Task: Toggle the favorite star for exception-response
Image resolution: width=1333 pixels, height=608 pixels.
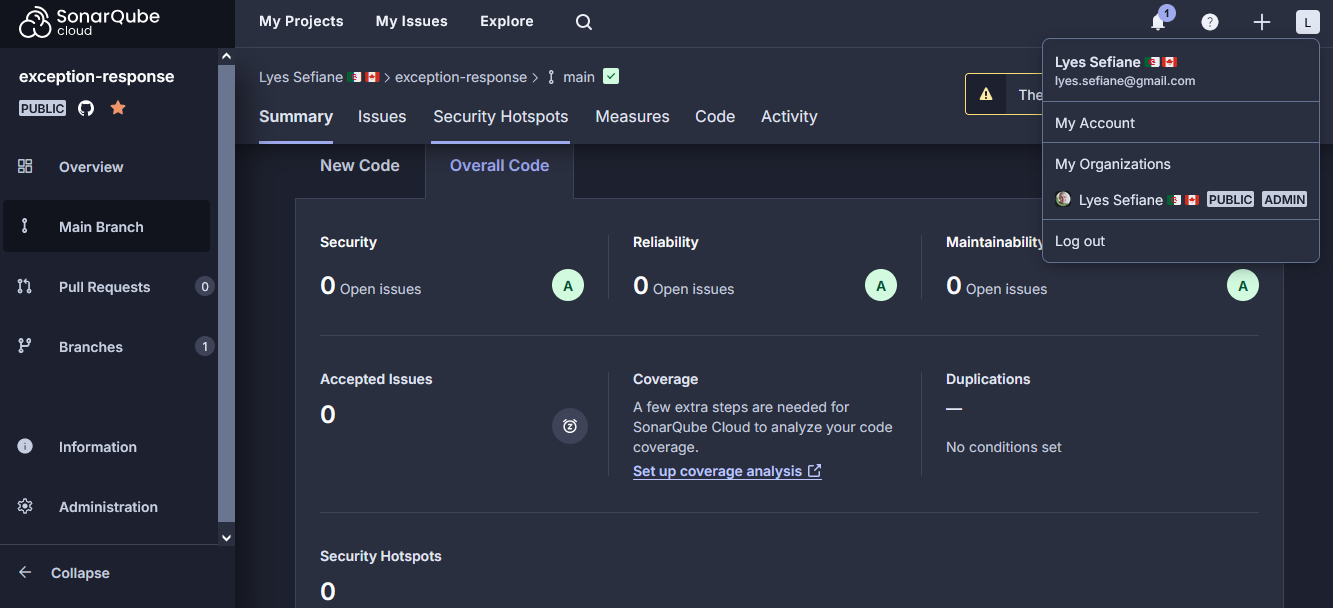Action: 118,107
